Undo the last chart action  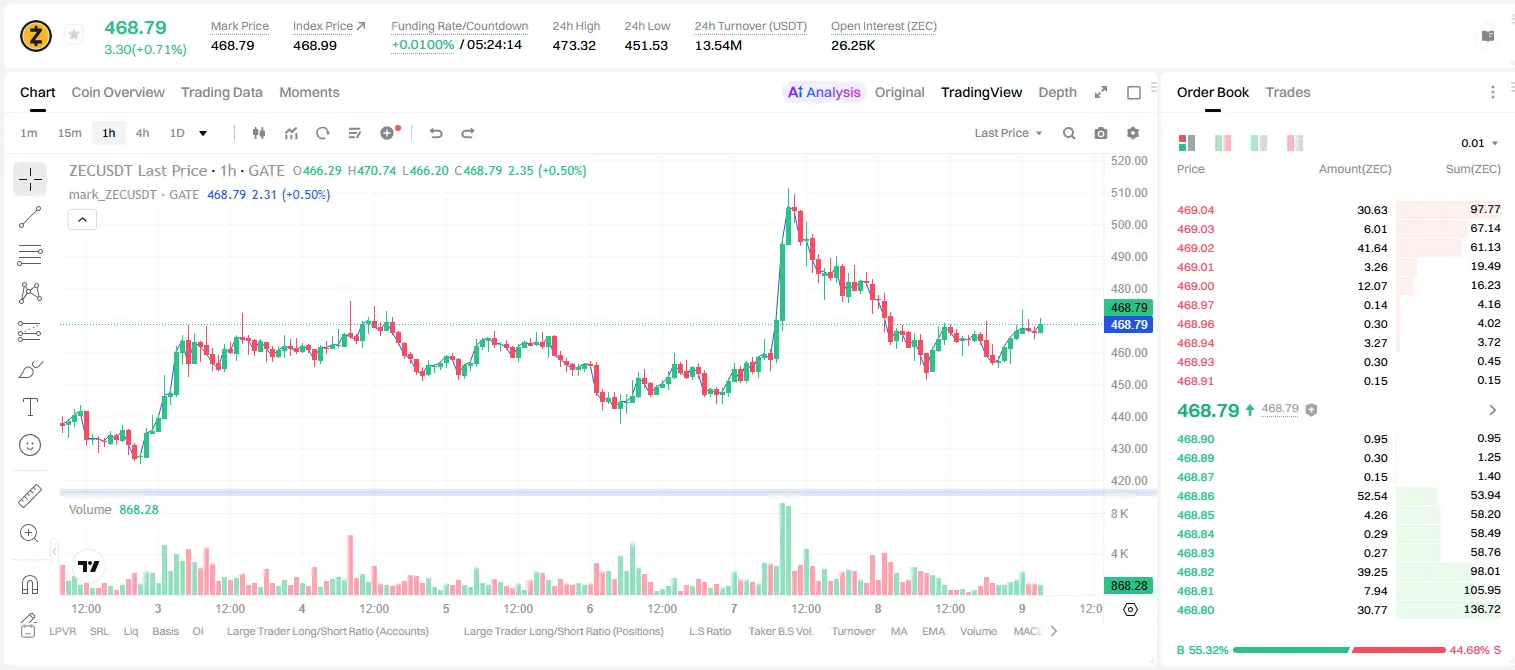point(435,133)
